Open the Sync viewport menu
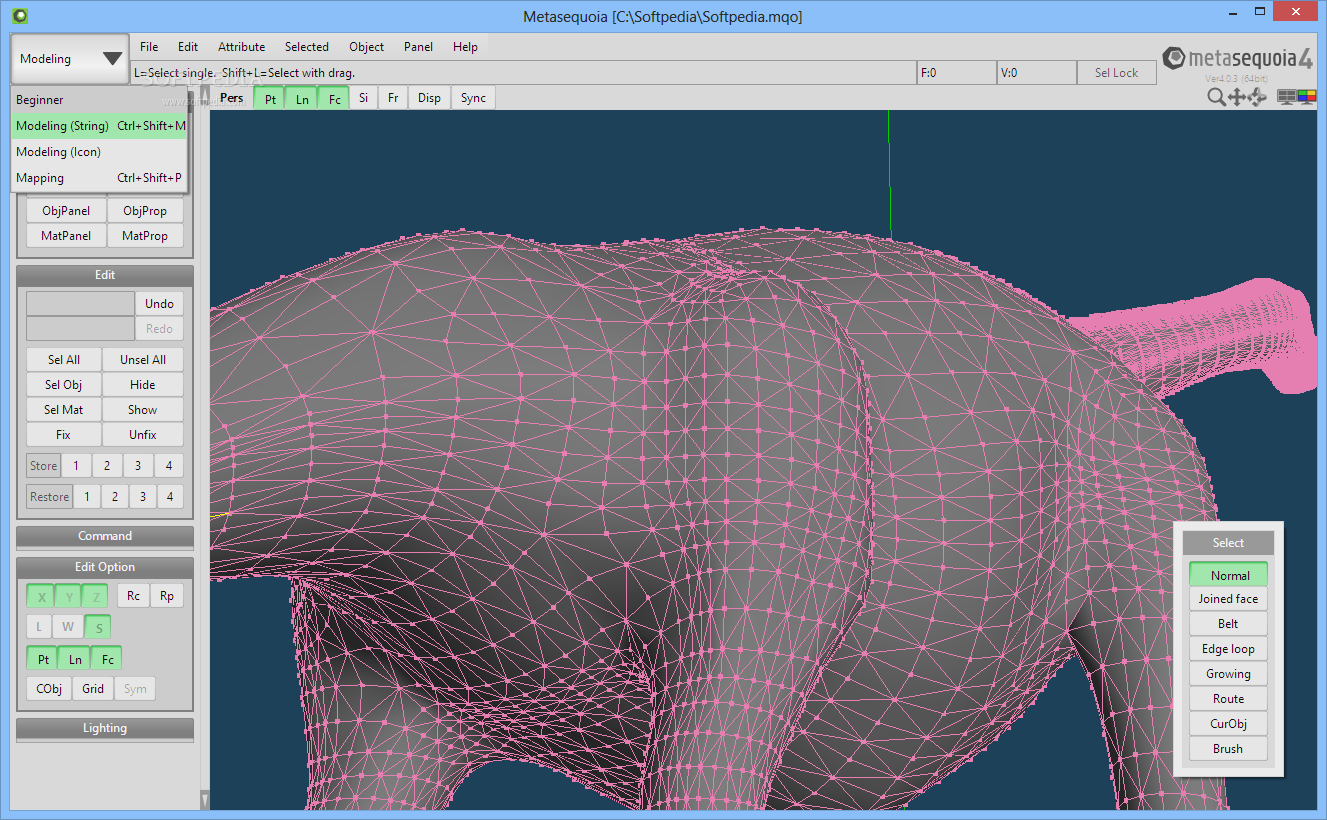 click(474, 98)
